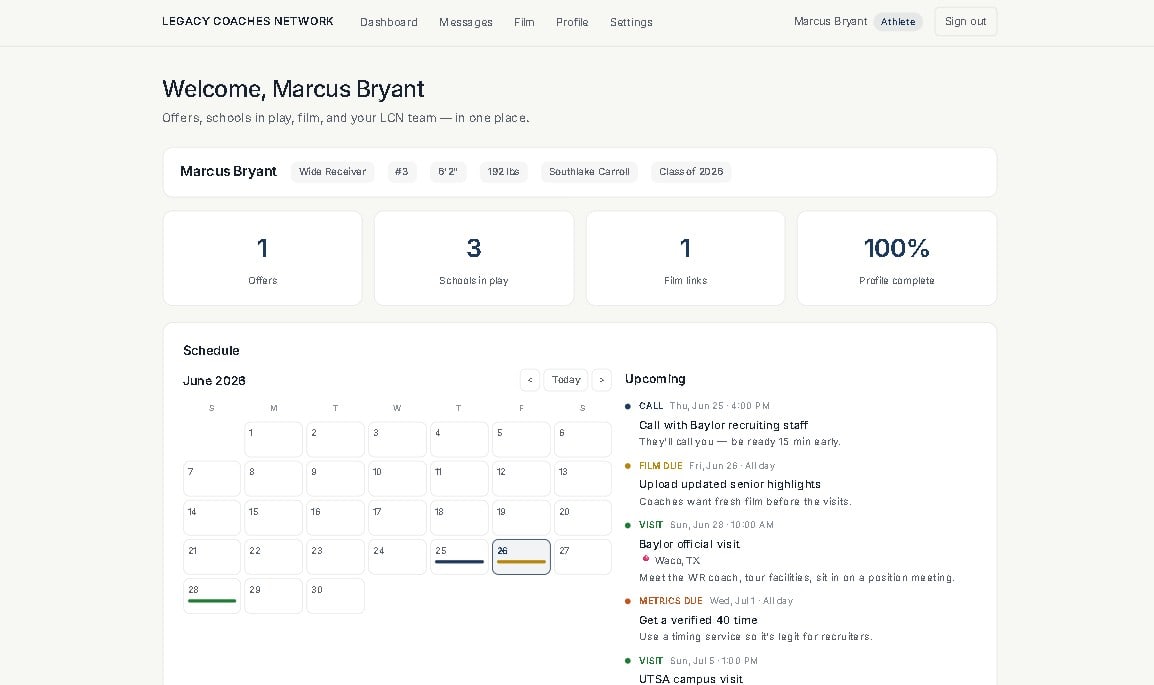
Task: Open the Messages nav item
Action: pos(466,22)
